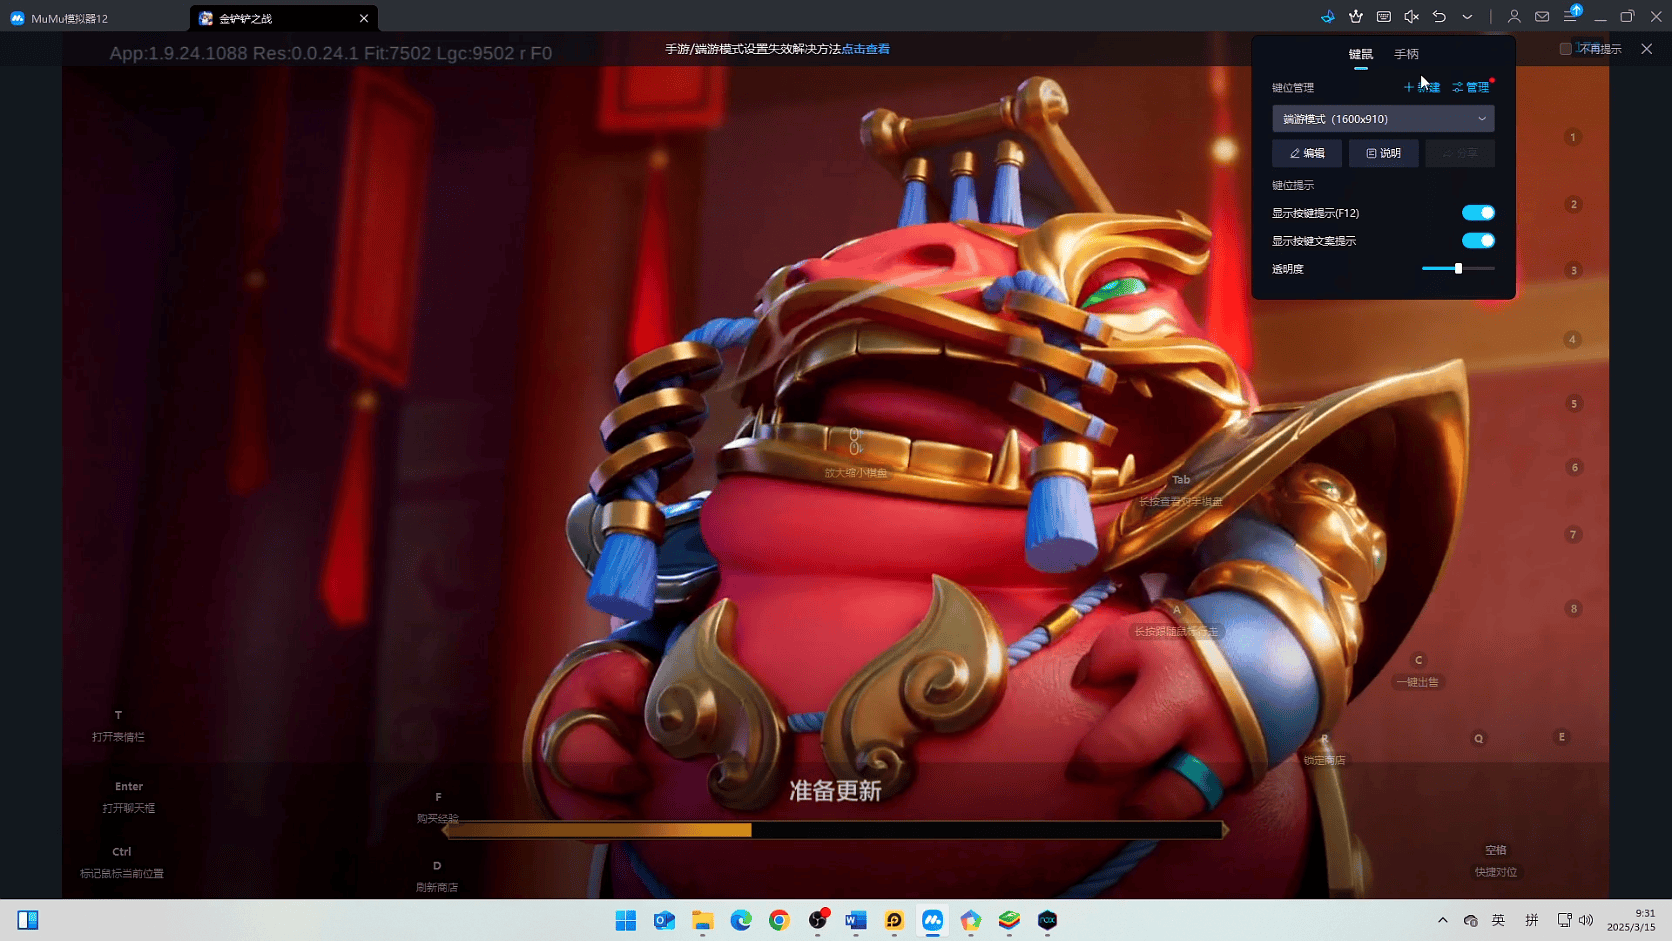Click the 说明 description button
Viewport: 1672px width, 941px height.
(x=1383, y=153)
